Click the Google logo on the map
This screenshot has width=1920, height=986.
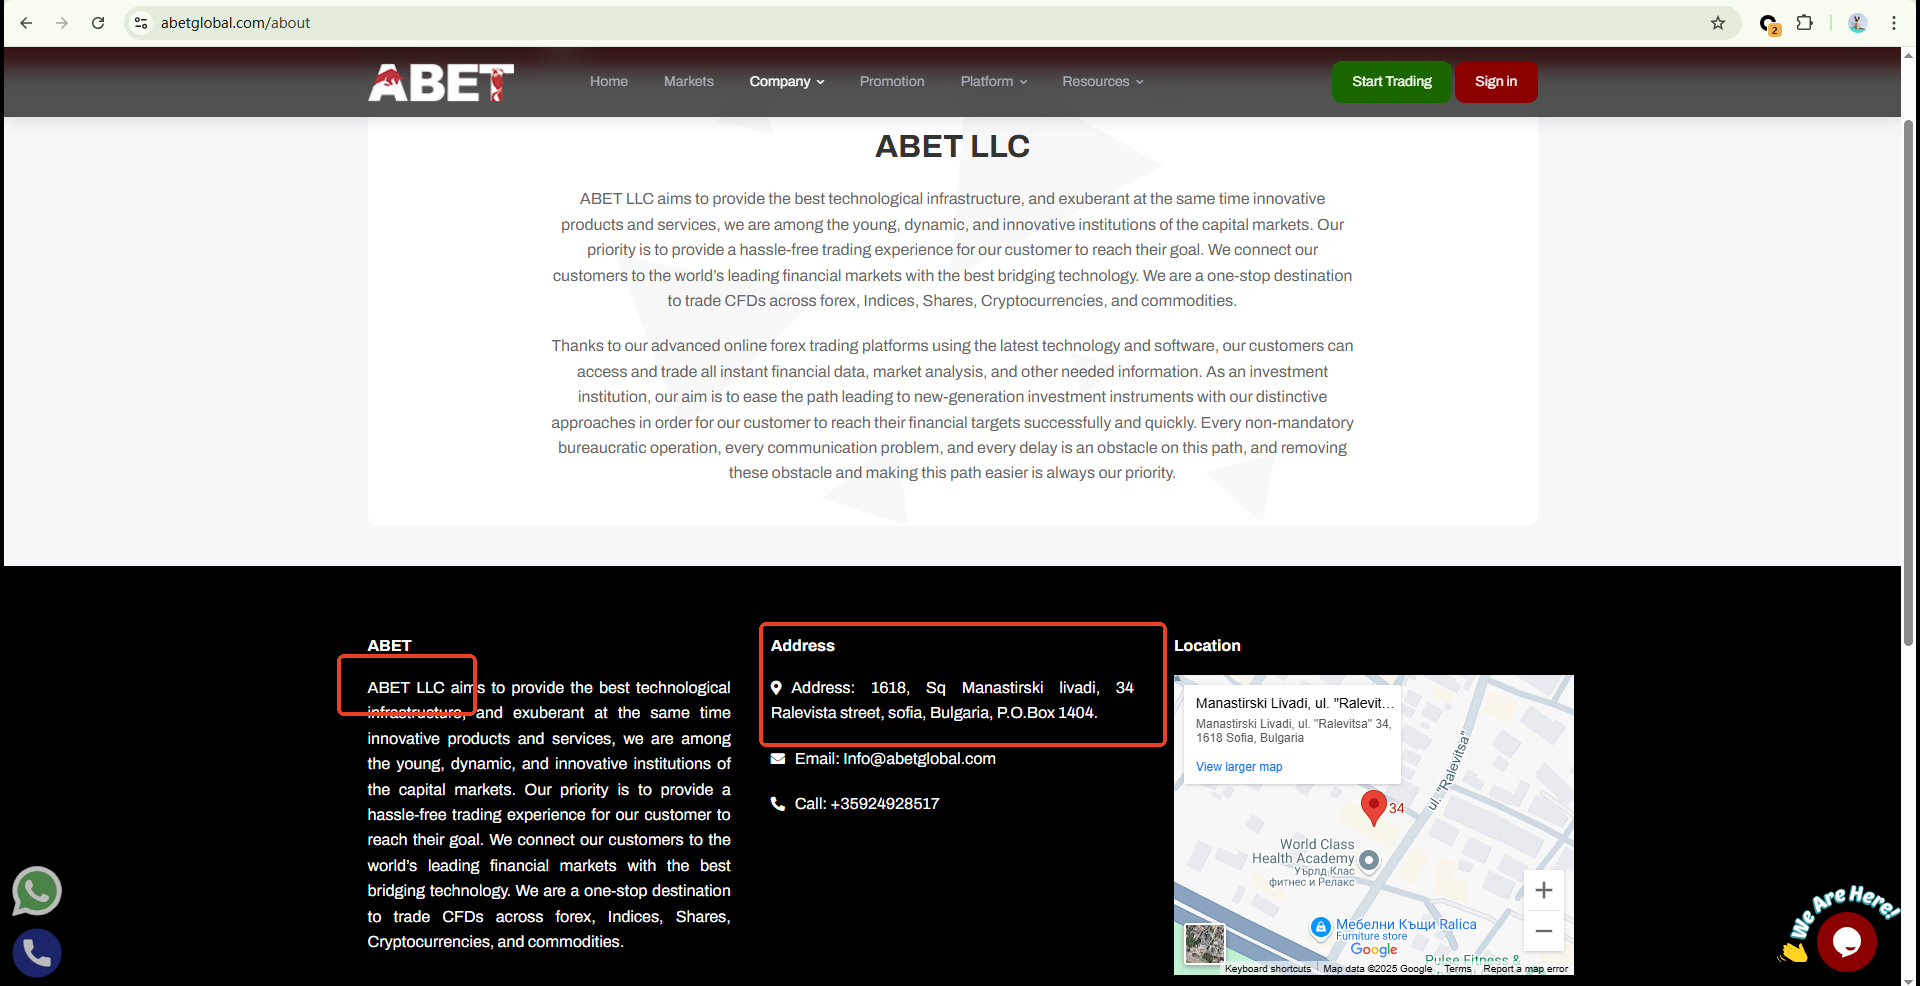pos(1374,949)
